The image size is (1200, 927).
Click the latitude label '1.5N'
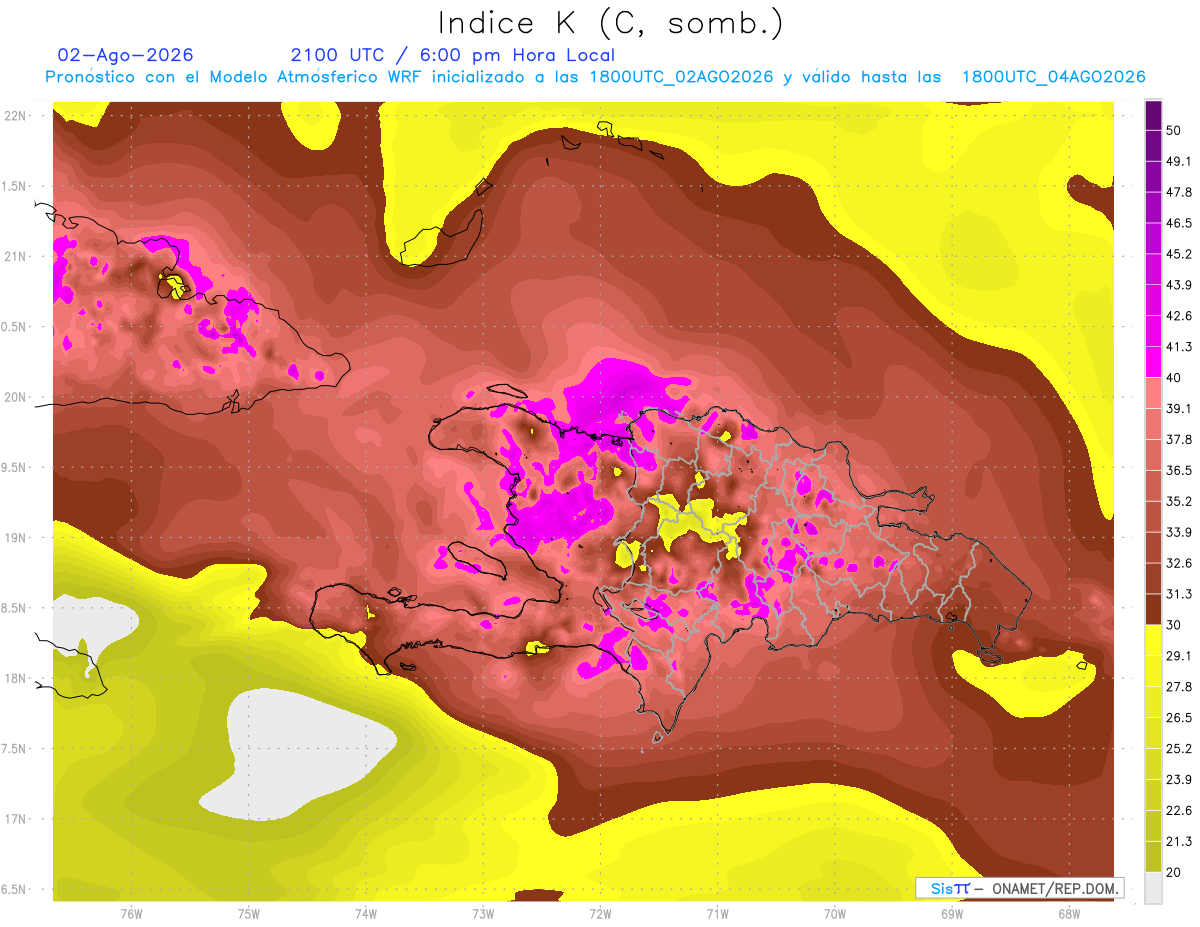tap(15, 186)
